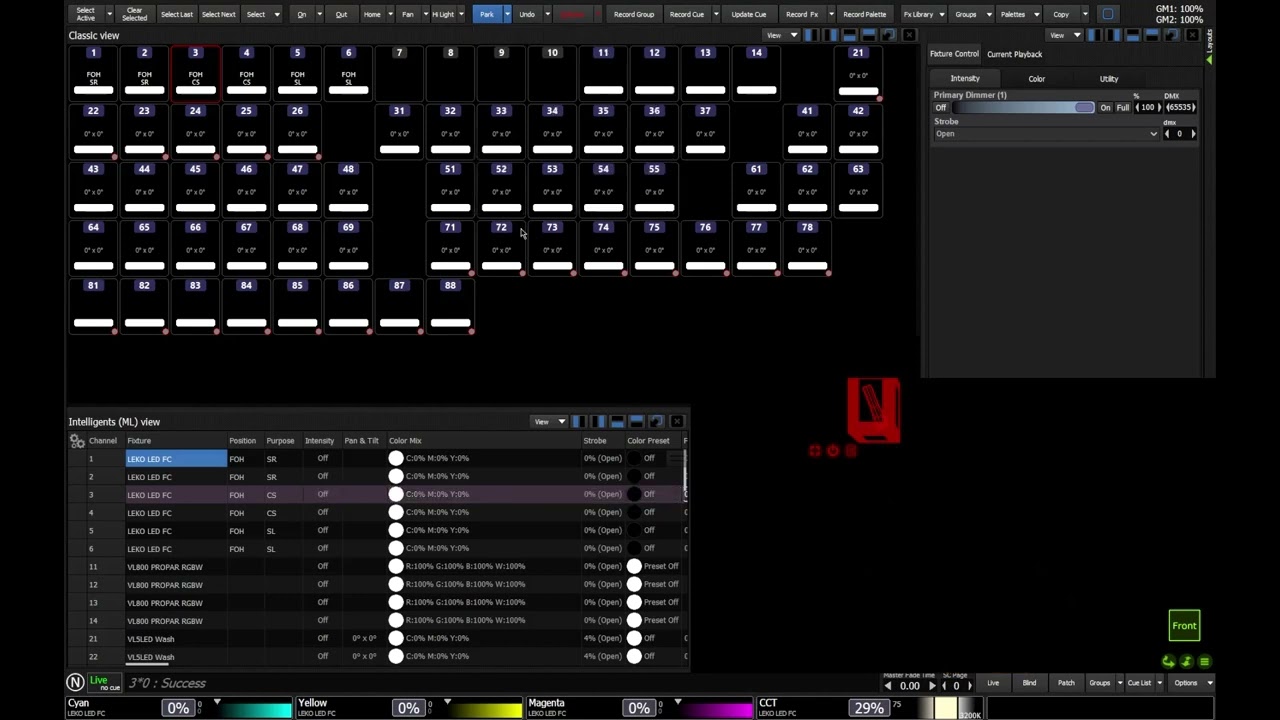
Task: Switch to Blind mode
Action: click(x=1029, y=683)
